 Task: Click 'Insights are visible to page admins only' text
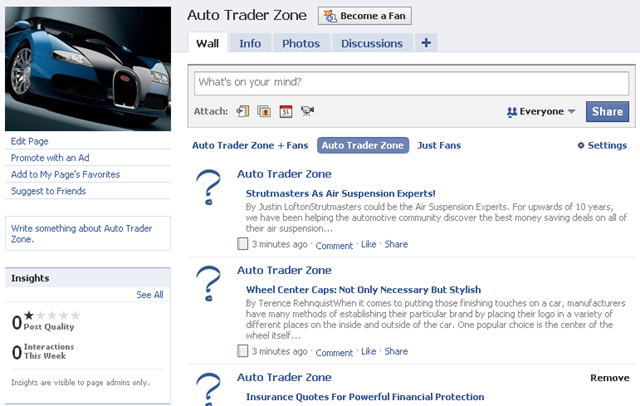tap(80, 382)
